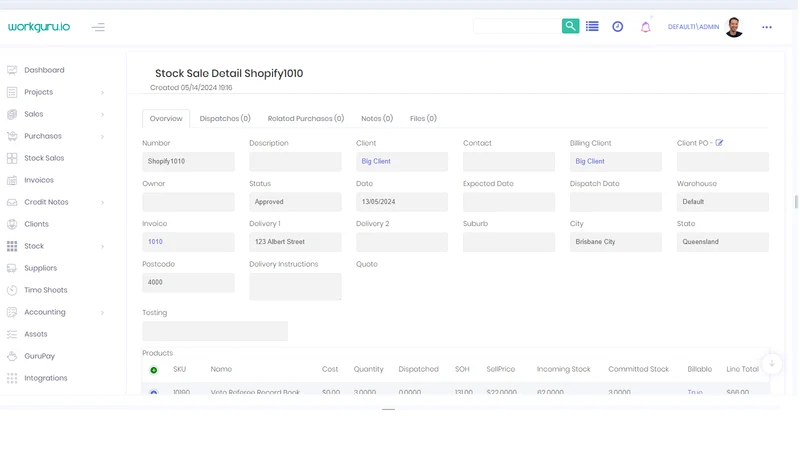This screenshot has height=450, width=800.
Task: Open the notifications bell
Action: point(645,27)
